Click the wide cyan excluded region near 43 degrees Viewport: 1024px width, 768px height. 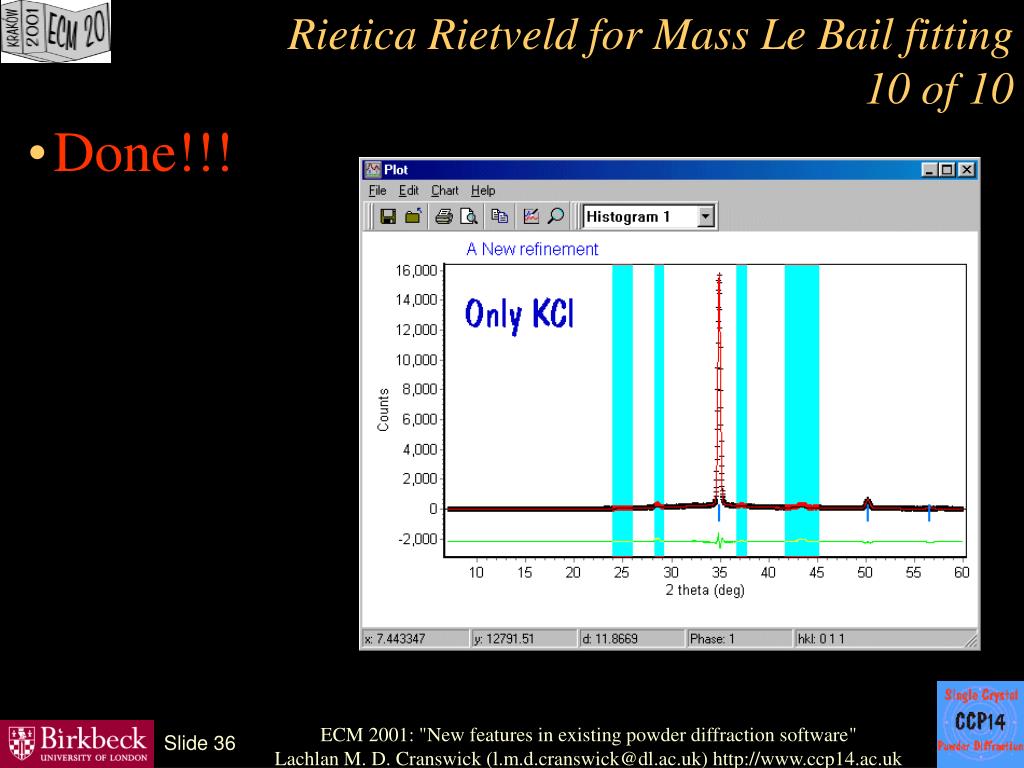(x=802, y=410)
